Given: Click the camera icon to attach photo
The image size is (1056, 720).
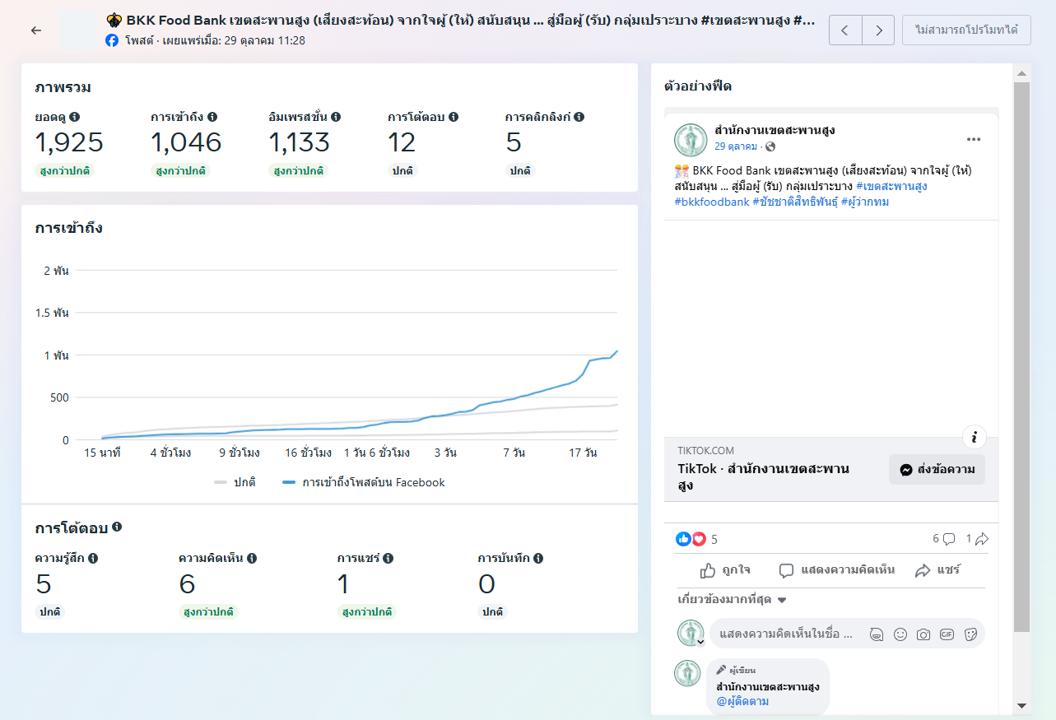Looking at the screenshot, I should point(923,634).
